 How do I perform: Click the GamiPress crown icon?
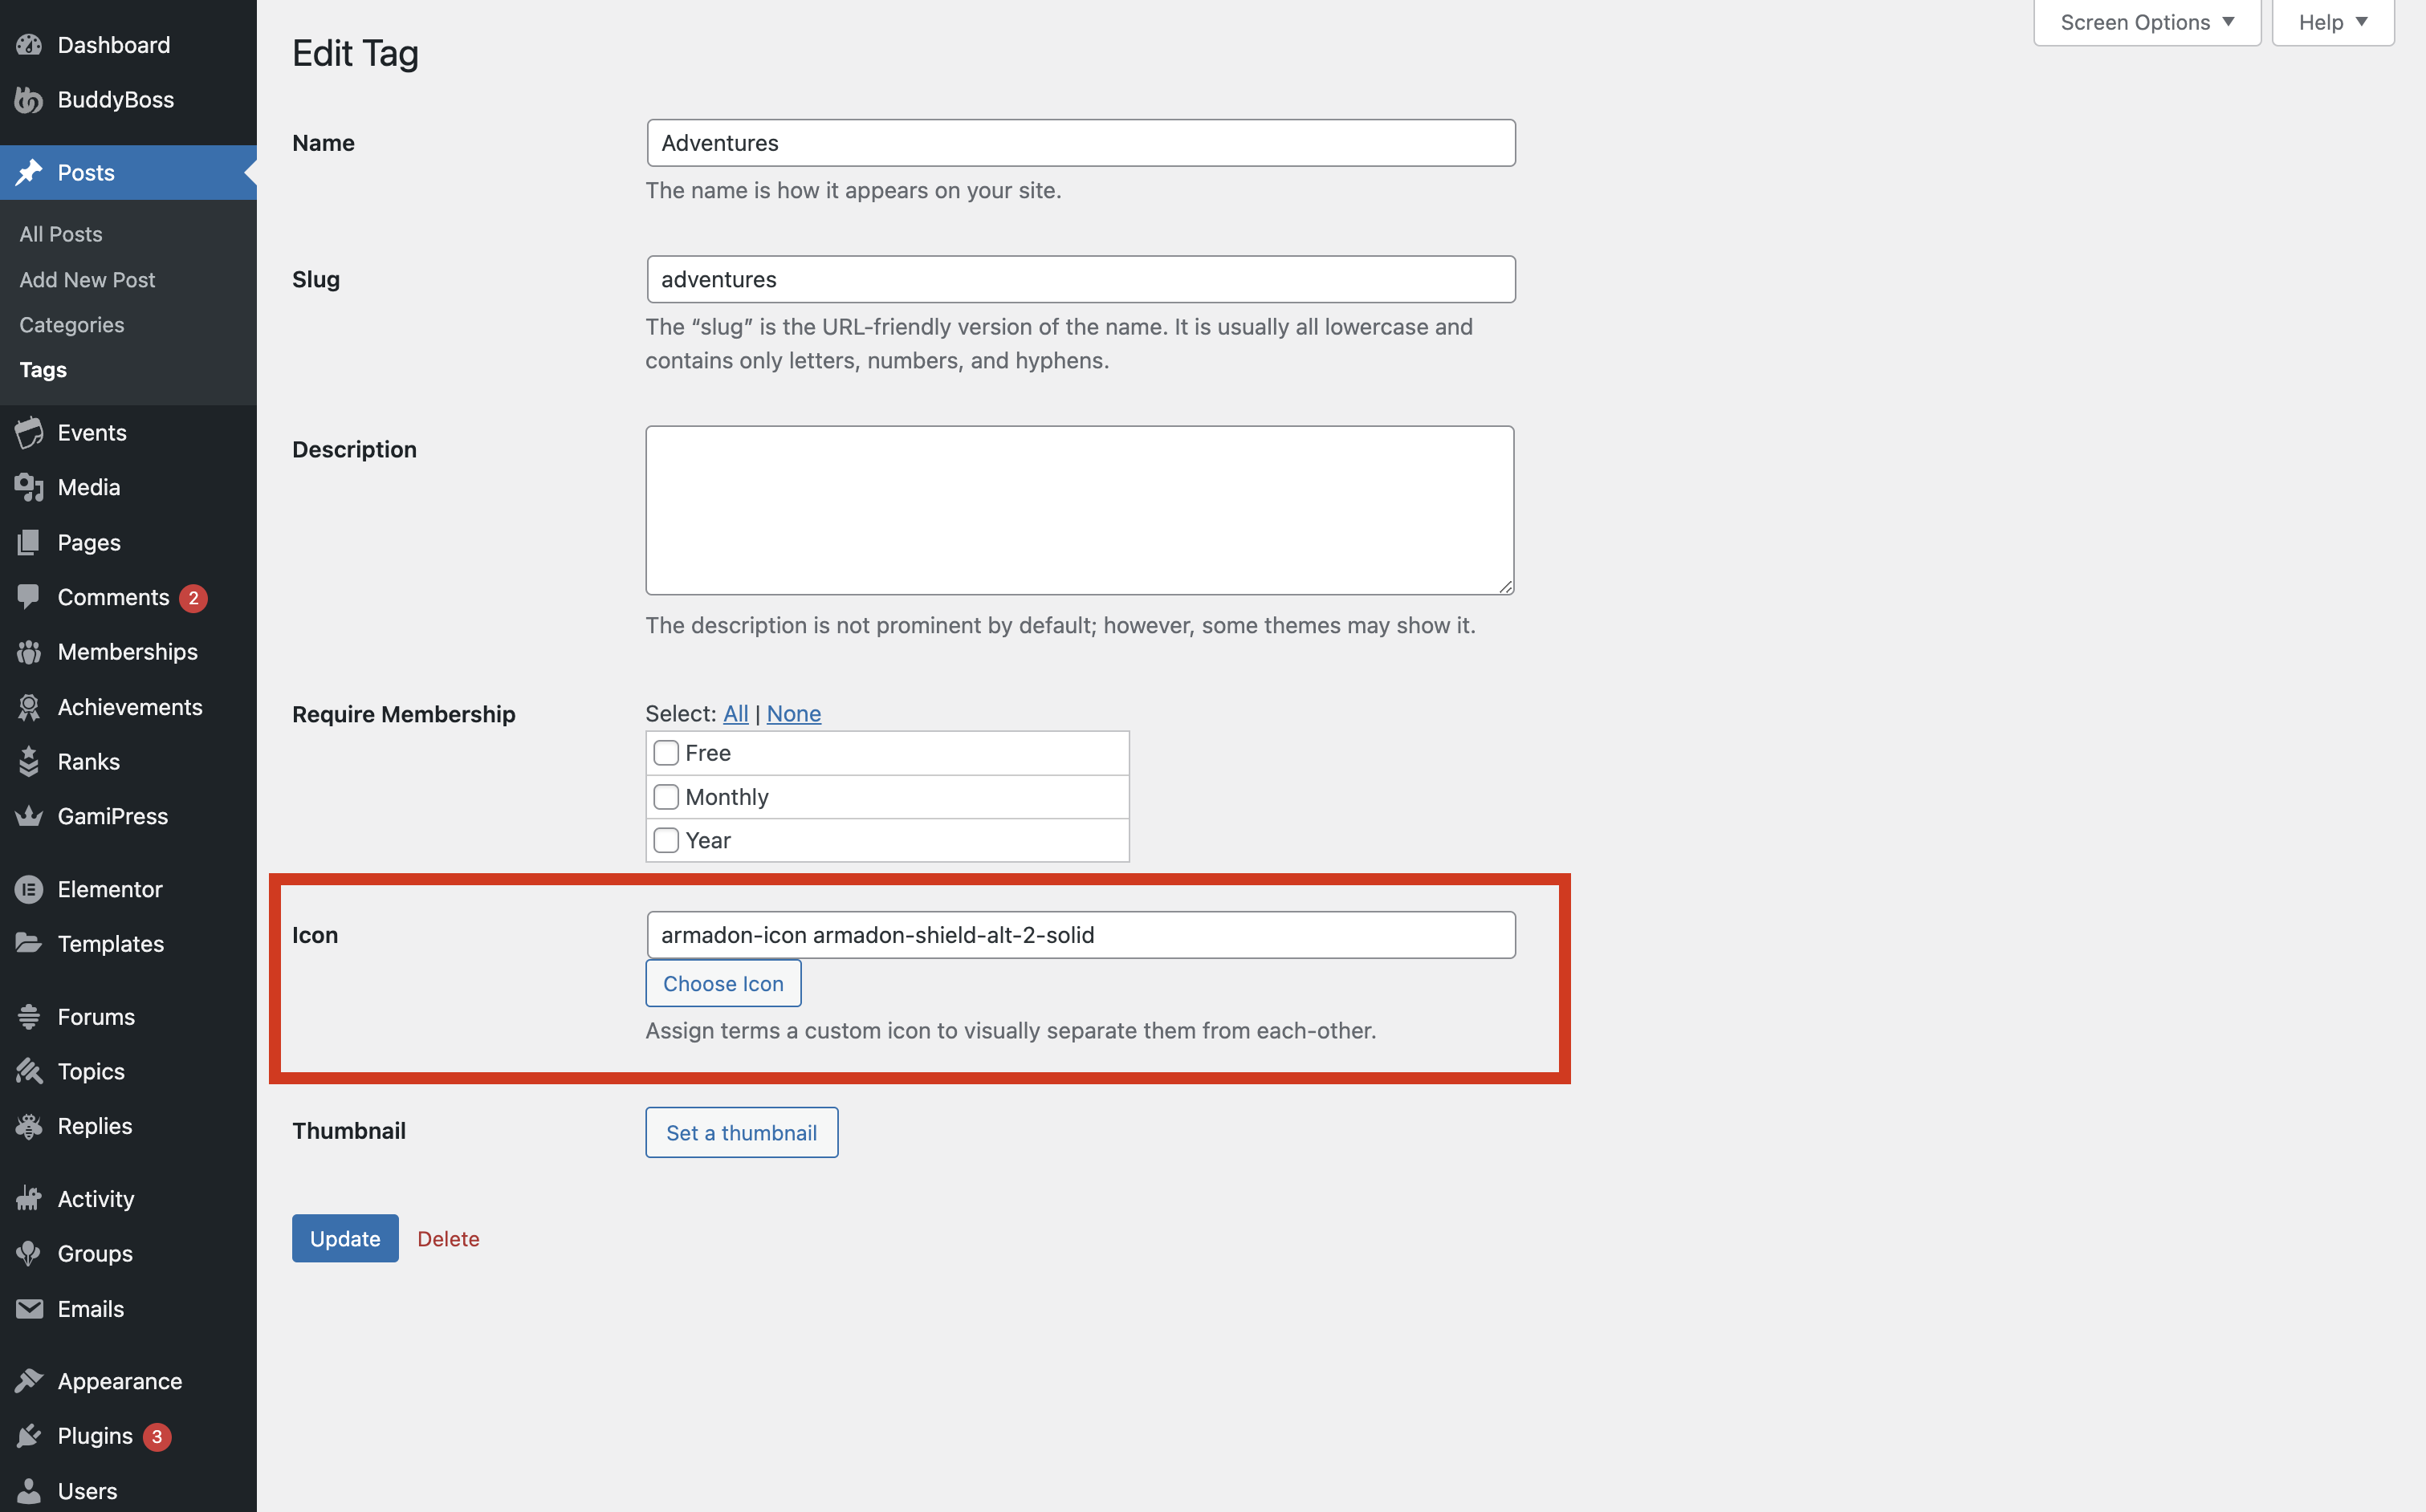(x=29, y=816)
